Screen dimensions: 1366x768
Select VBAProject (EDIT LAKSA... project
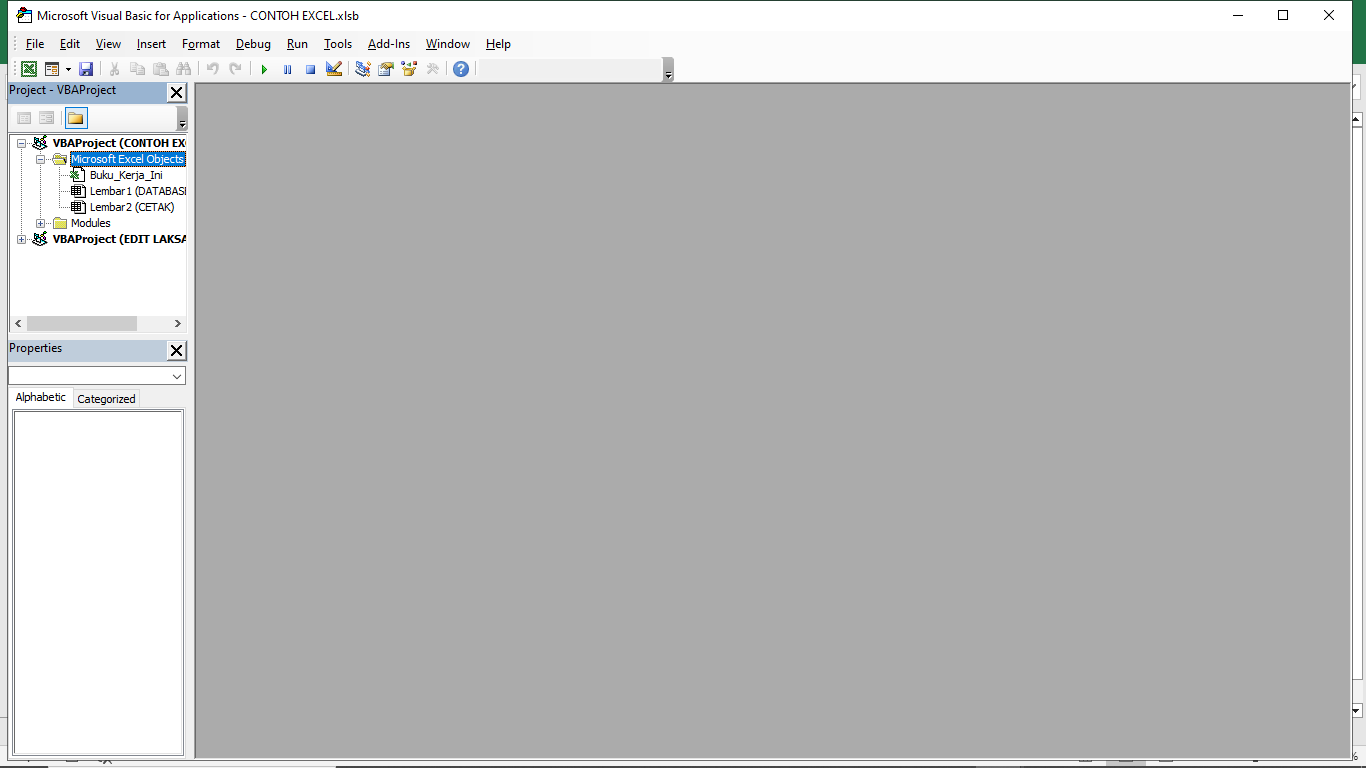point(119,239)
